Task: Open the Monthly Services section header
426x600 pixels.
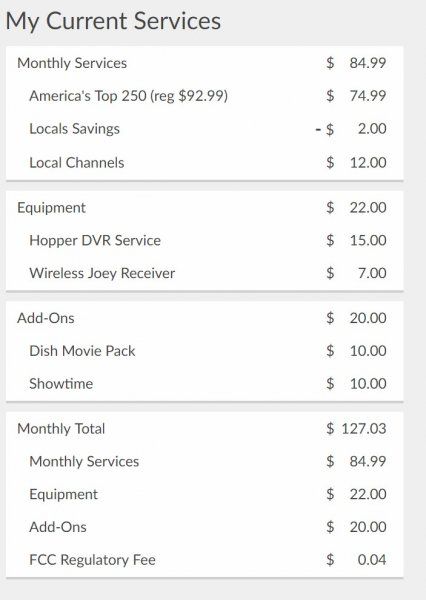Action: click(204, 63)
